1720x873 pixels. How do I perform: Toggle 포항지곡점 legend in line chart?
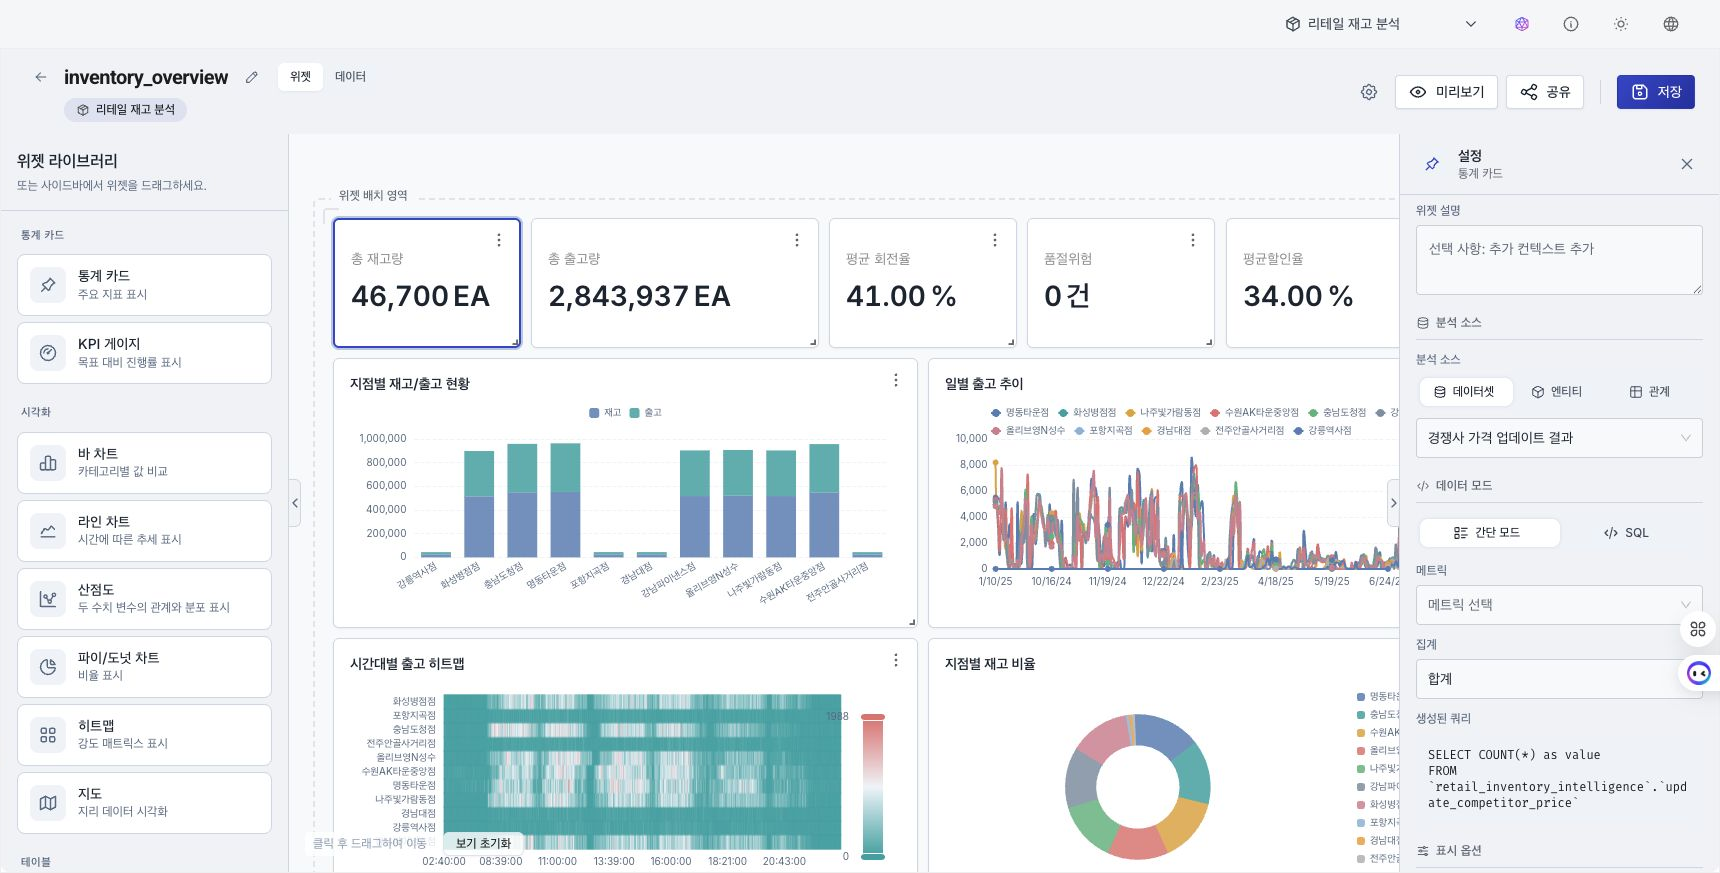point(1104,431)
